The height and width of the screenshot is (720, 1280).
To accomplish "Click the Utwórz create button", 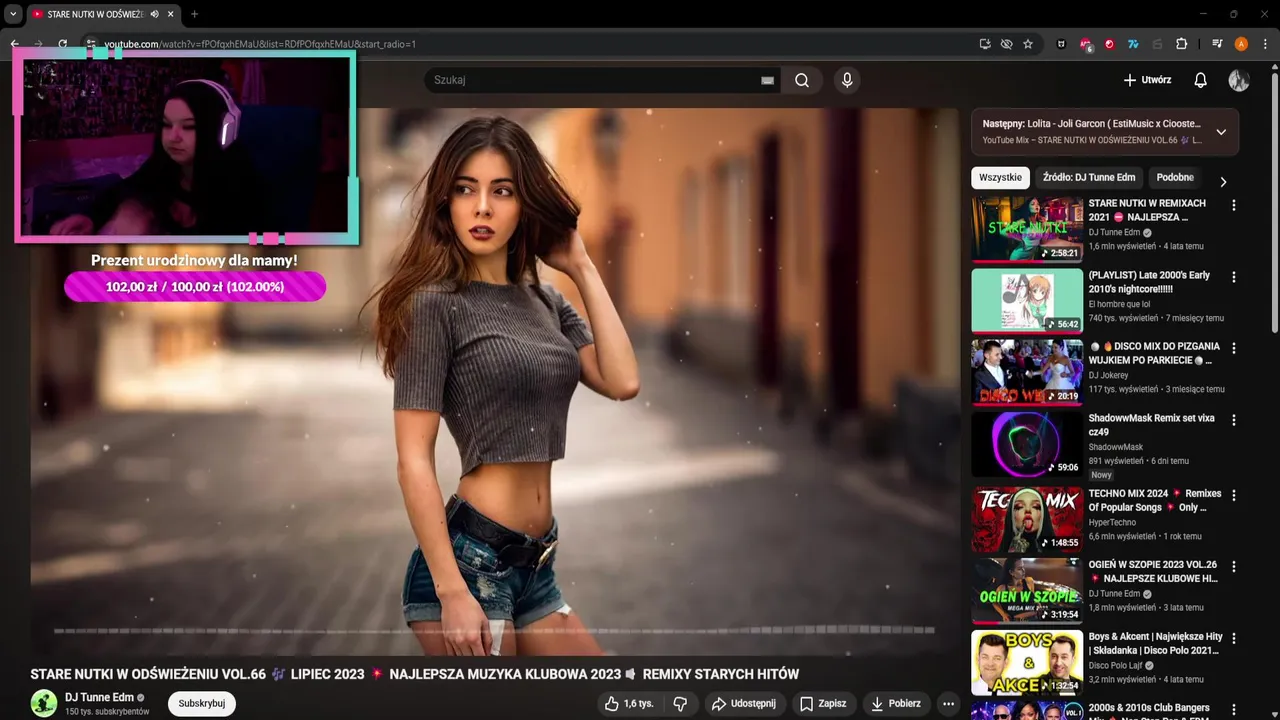I will click(x=1147, y=80).
